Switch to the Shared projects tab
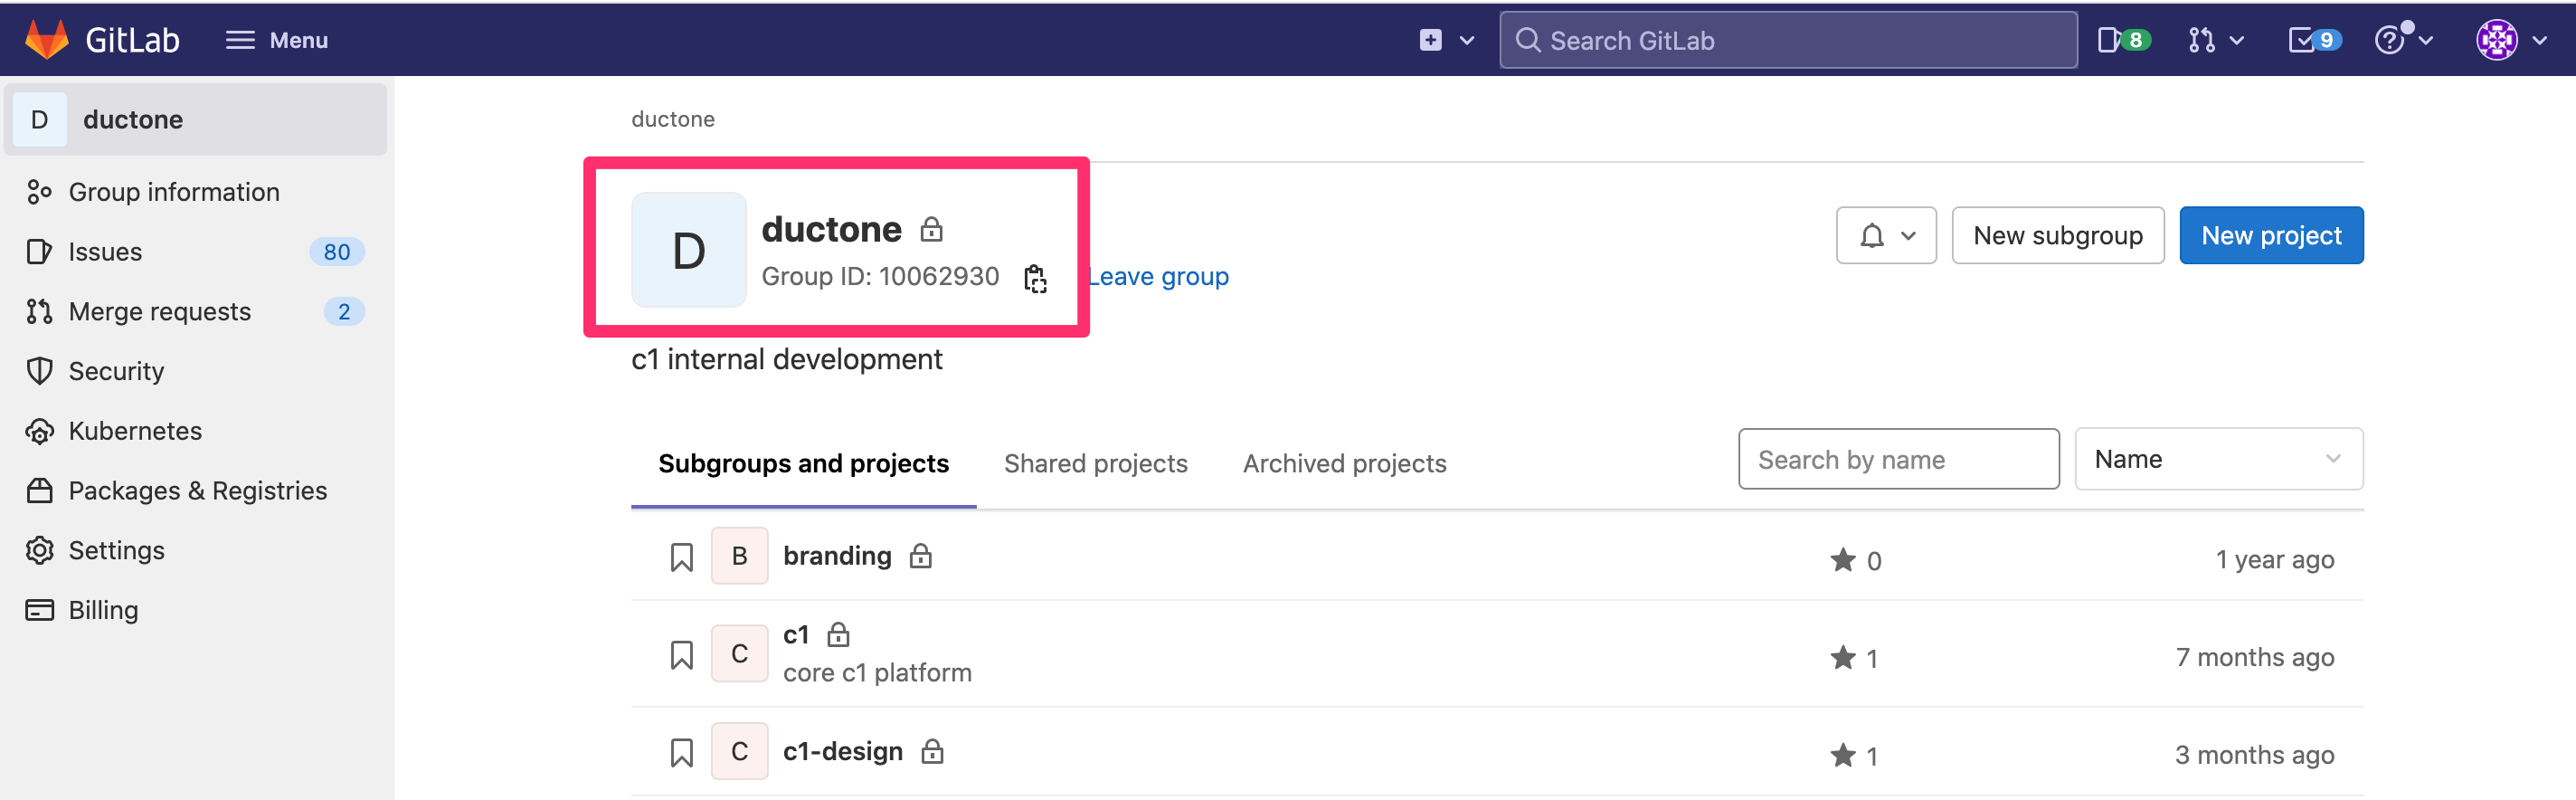2576x800 pixels. coord(1095,464)
